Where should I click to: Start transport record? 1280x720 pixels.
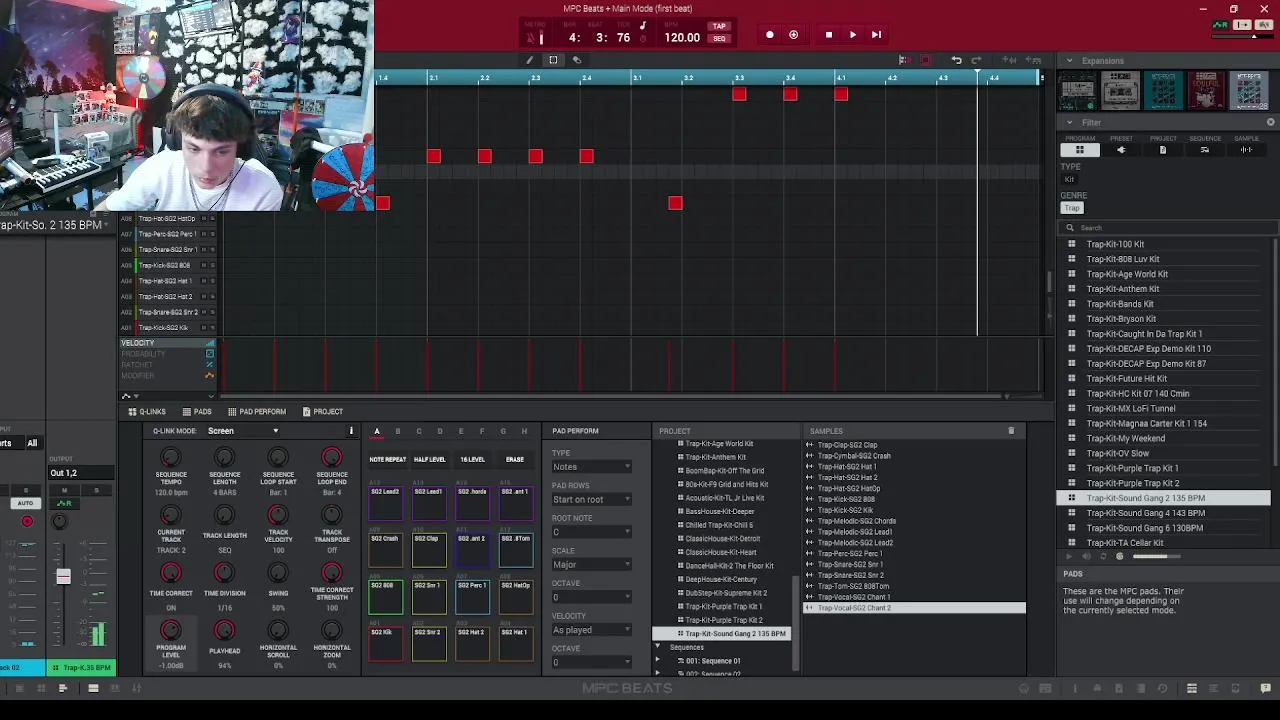769,35
